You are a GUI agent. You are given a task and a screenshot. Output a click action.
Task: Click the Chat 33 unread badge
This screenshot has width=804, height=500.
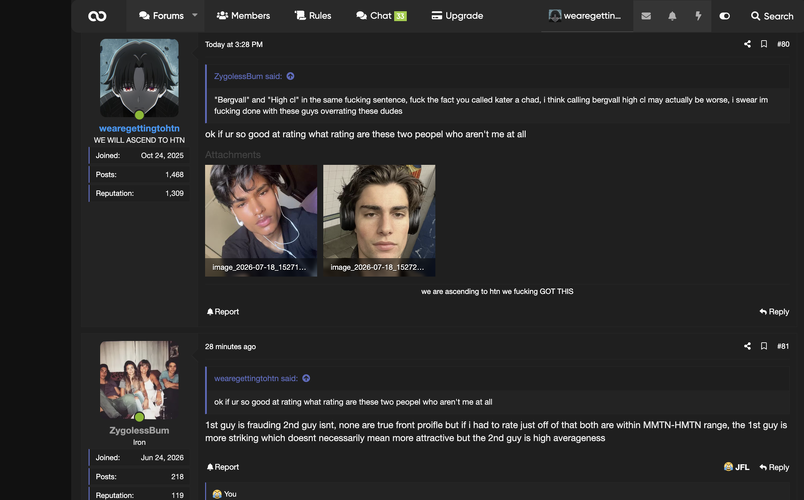point(400,16)
